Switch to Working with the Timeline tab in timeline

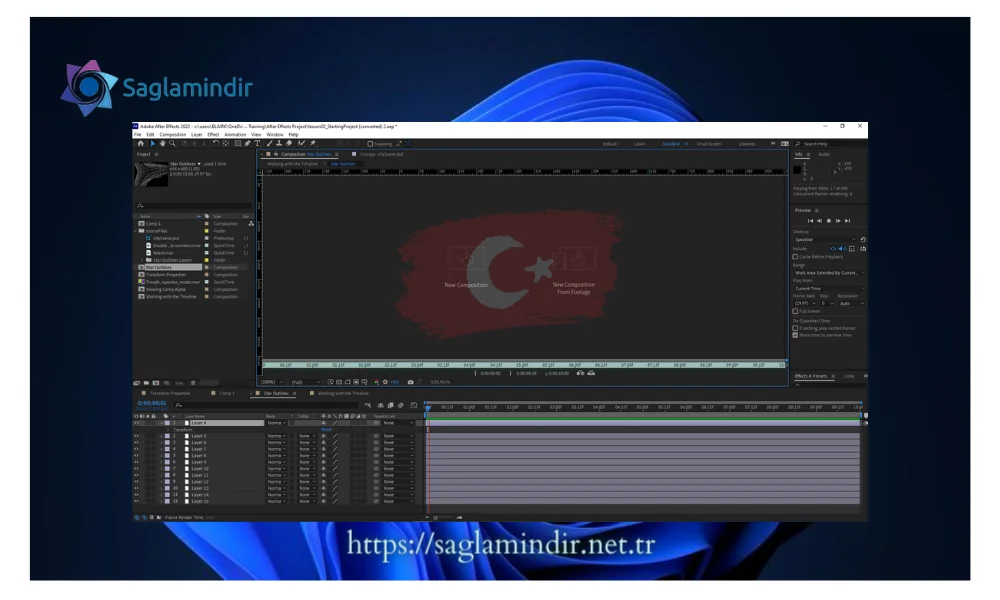point(343,393)
